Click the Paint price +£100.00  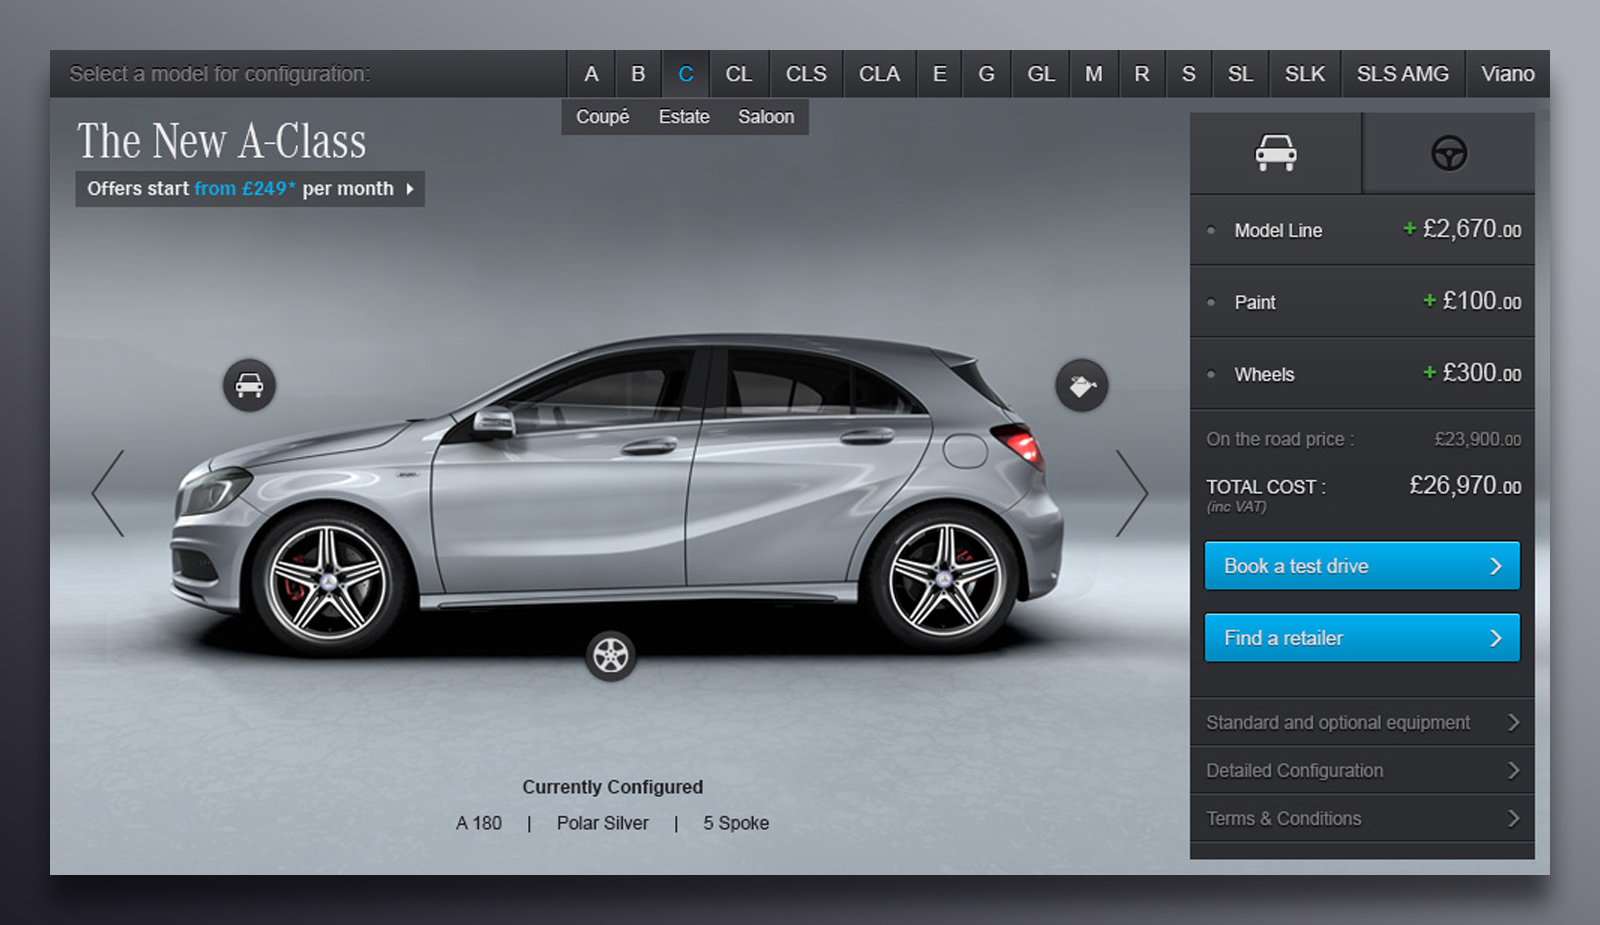[1472, 301]
